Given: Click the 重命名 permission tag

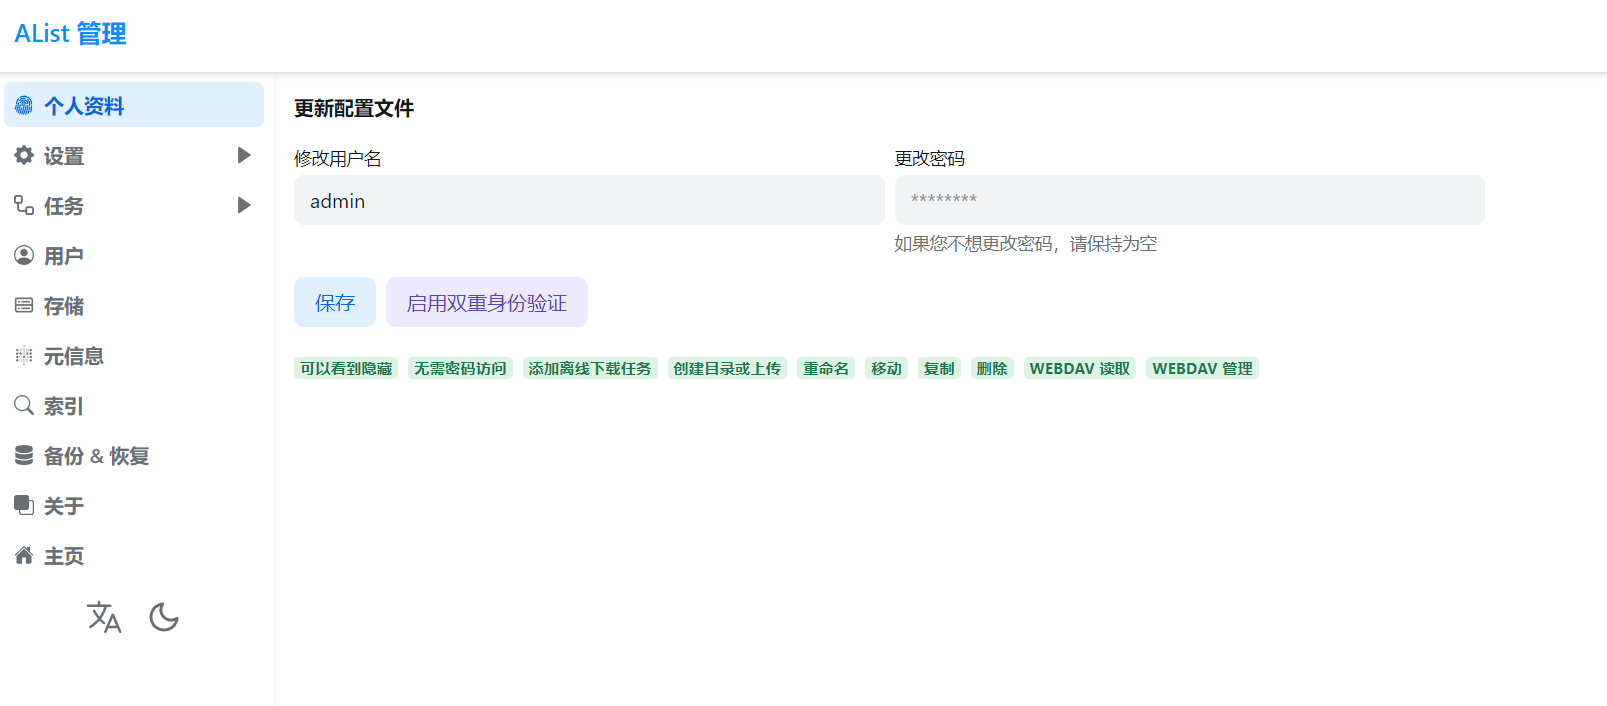Looking at the screenshot, I should 826,368.
